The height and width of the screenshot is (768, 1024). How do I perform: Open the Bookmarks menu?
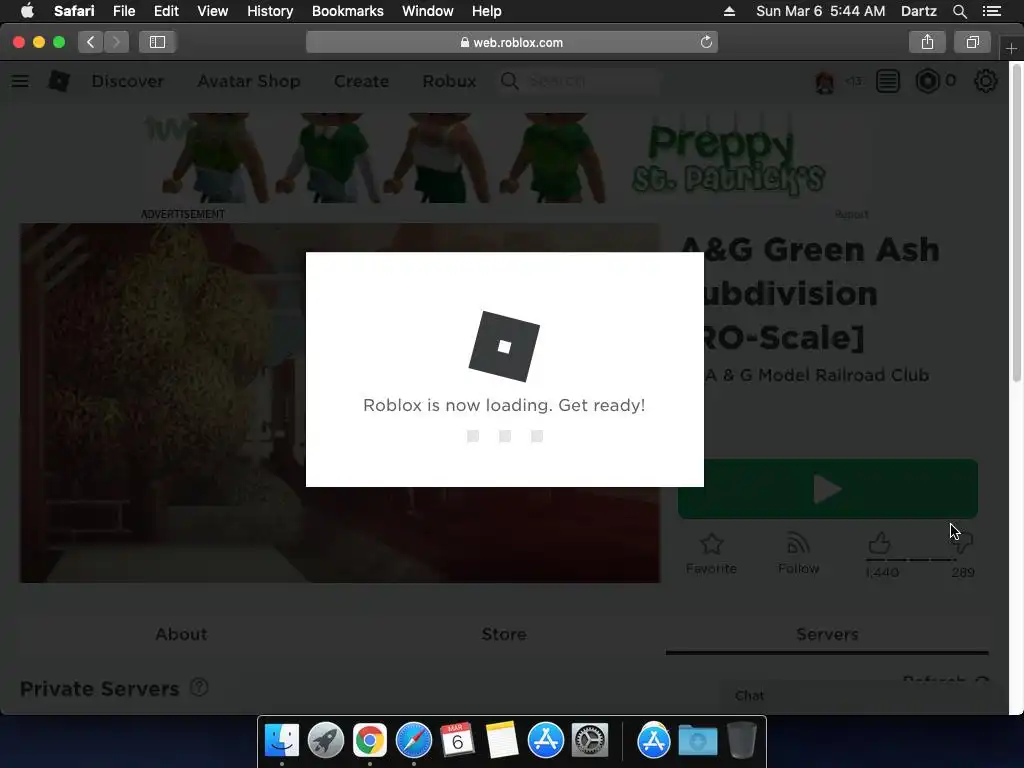[x=347, y=11]
